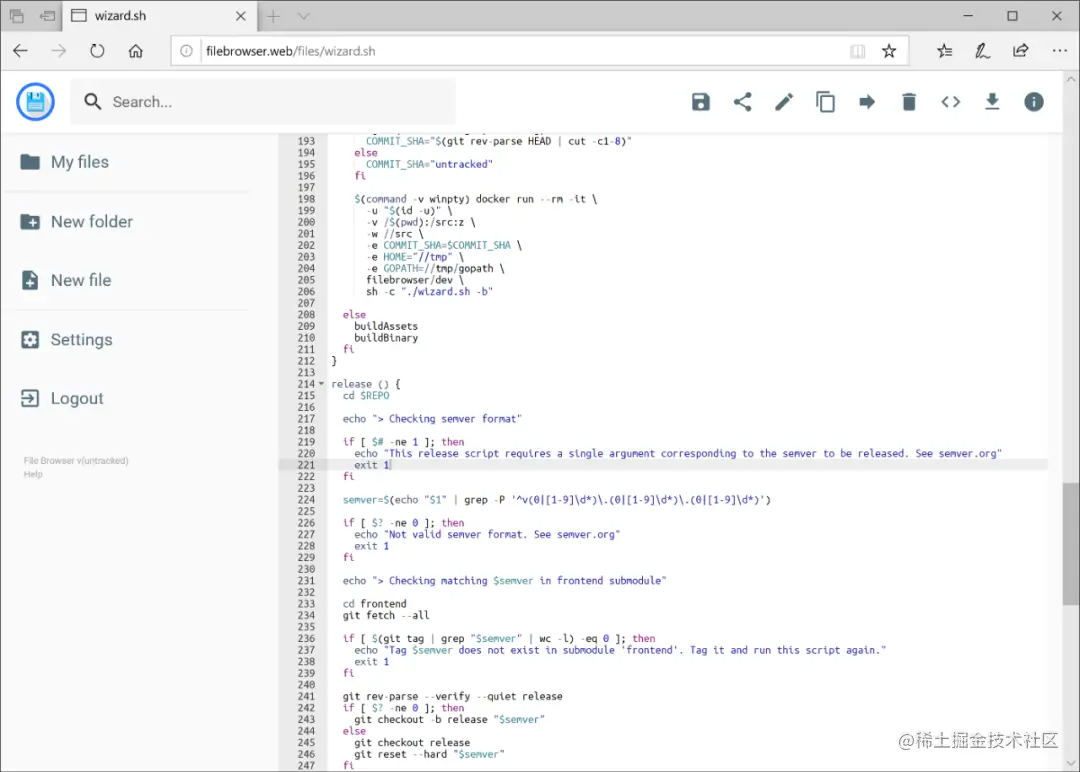
Task: Click the site information icon in address bar
Action: (186, 51)
